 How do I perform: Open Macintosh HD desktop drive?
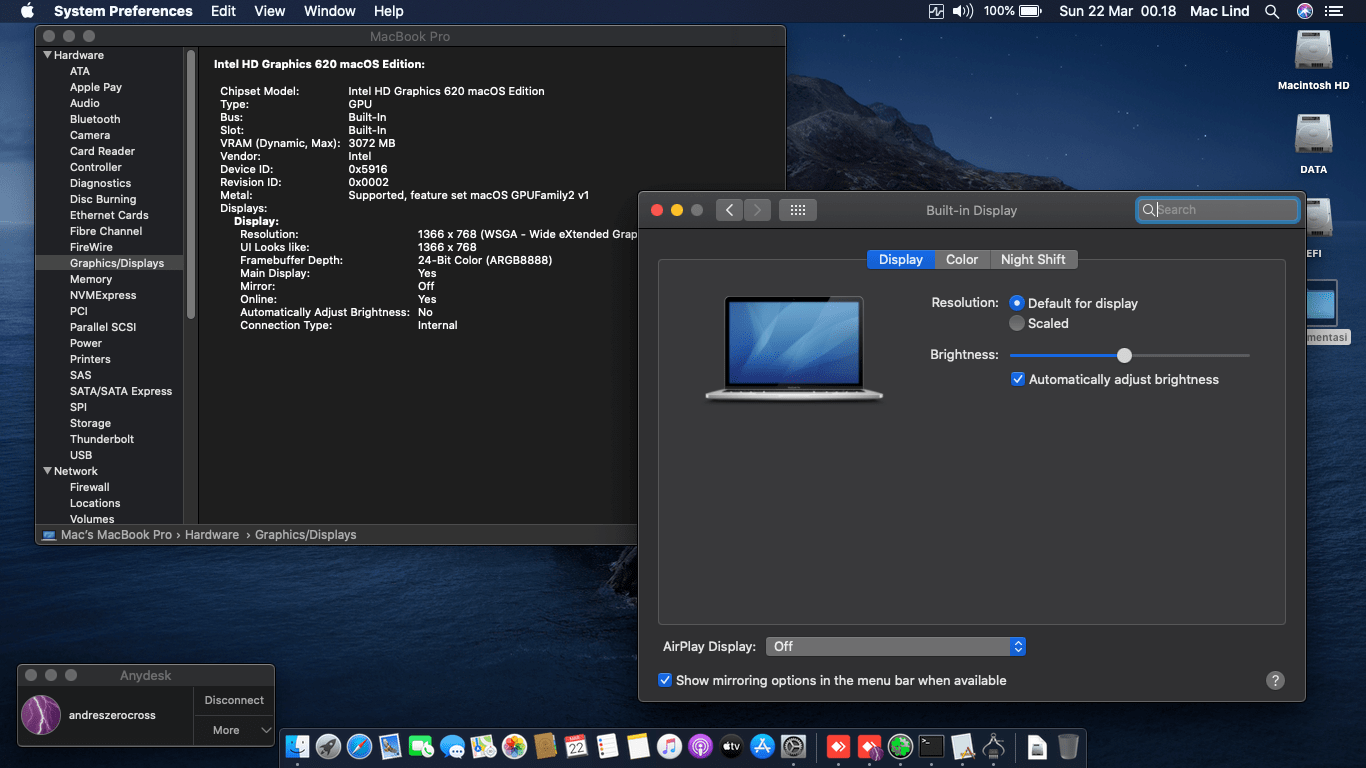pyautogui.click(x=1313, y=60)
